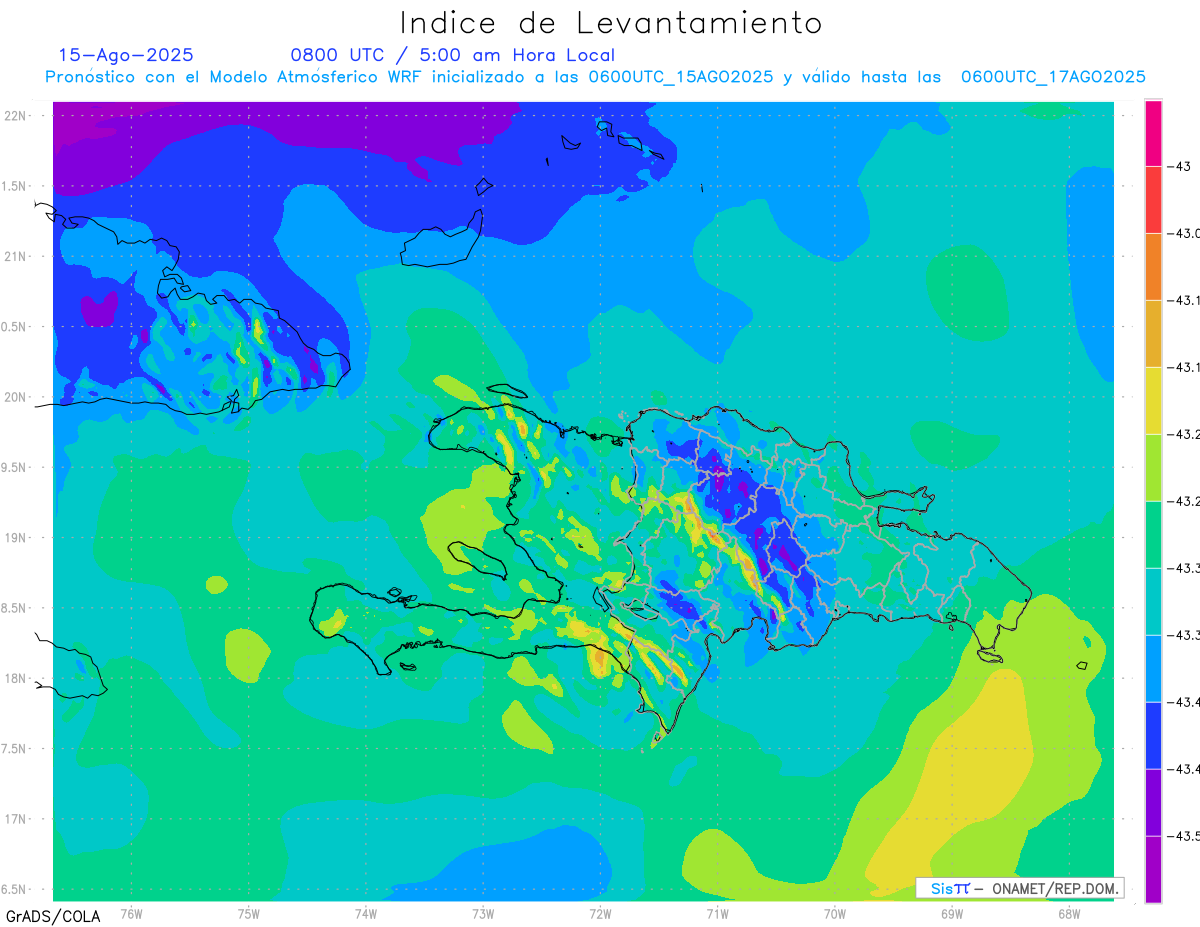Pick the orange swatch in the color bar
Image resolution: width=1200 pixels, height=927 pixels.
[x=1153, y=266]
